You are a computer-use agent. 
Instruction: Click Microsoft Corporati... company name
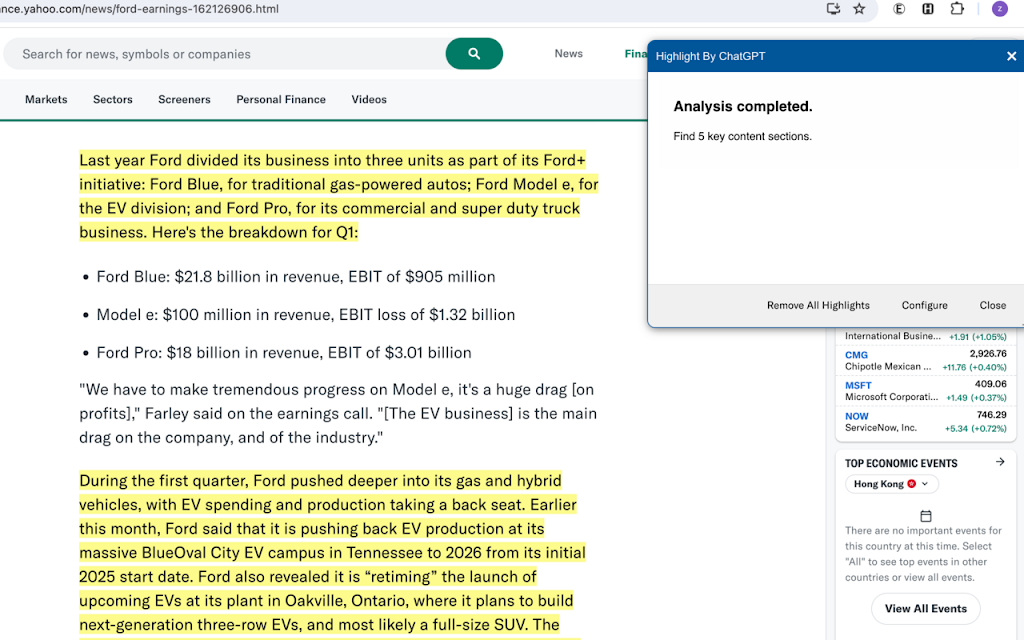point(891,397)
